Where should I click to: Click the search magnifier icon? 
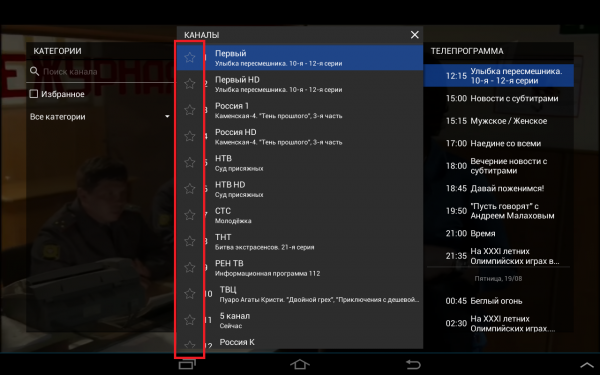(x=34, y=71)
